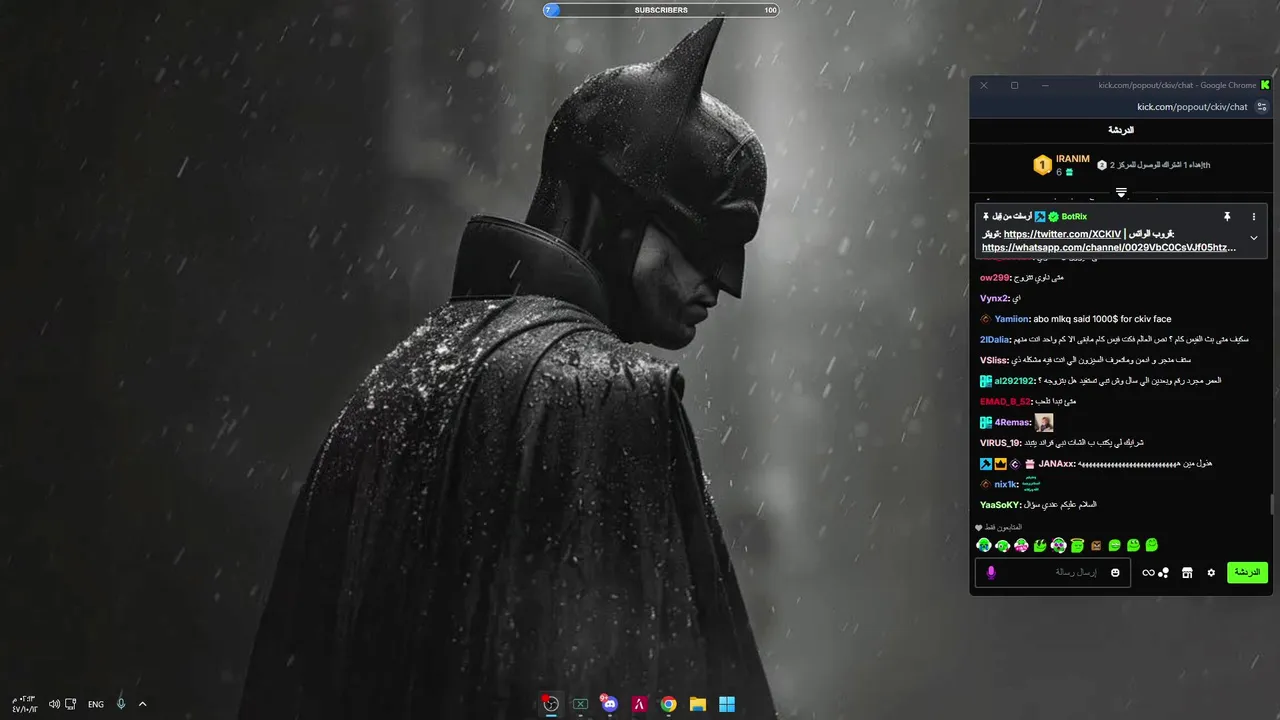Click BotRix's blue moderator badge
Image resolution: width=1280 pixels, height=720 pixels.
click(x=1040, y=216)
